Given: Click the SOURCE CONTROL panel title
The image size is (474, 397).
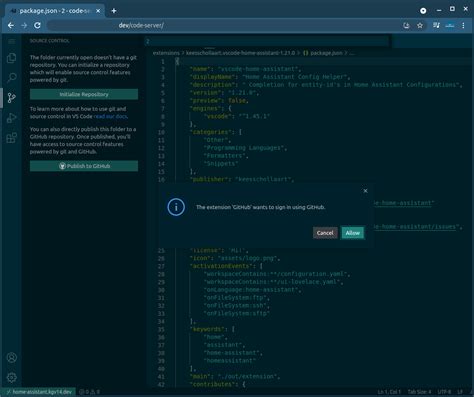Looking at the screenshot, I should 50,41.
